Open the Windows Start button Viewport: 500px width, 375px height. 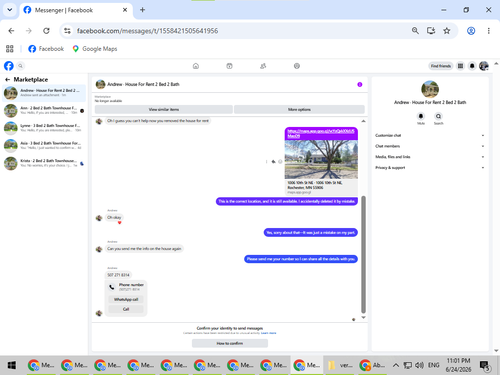click(12, 365)
